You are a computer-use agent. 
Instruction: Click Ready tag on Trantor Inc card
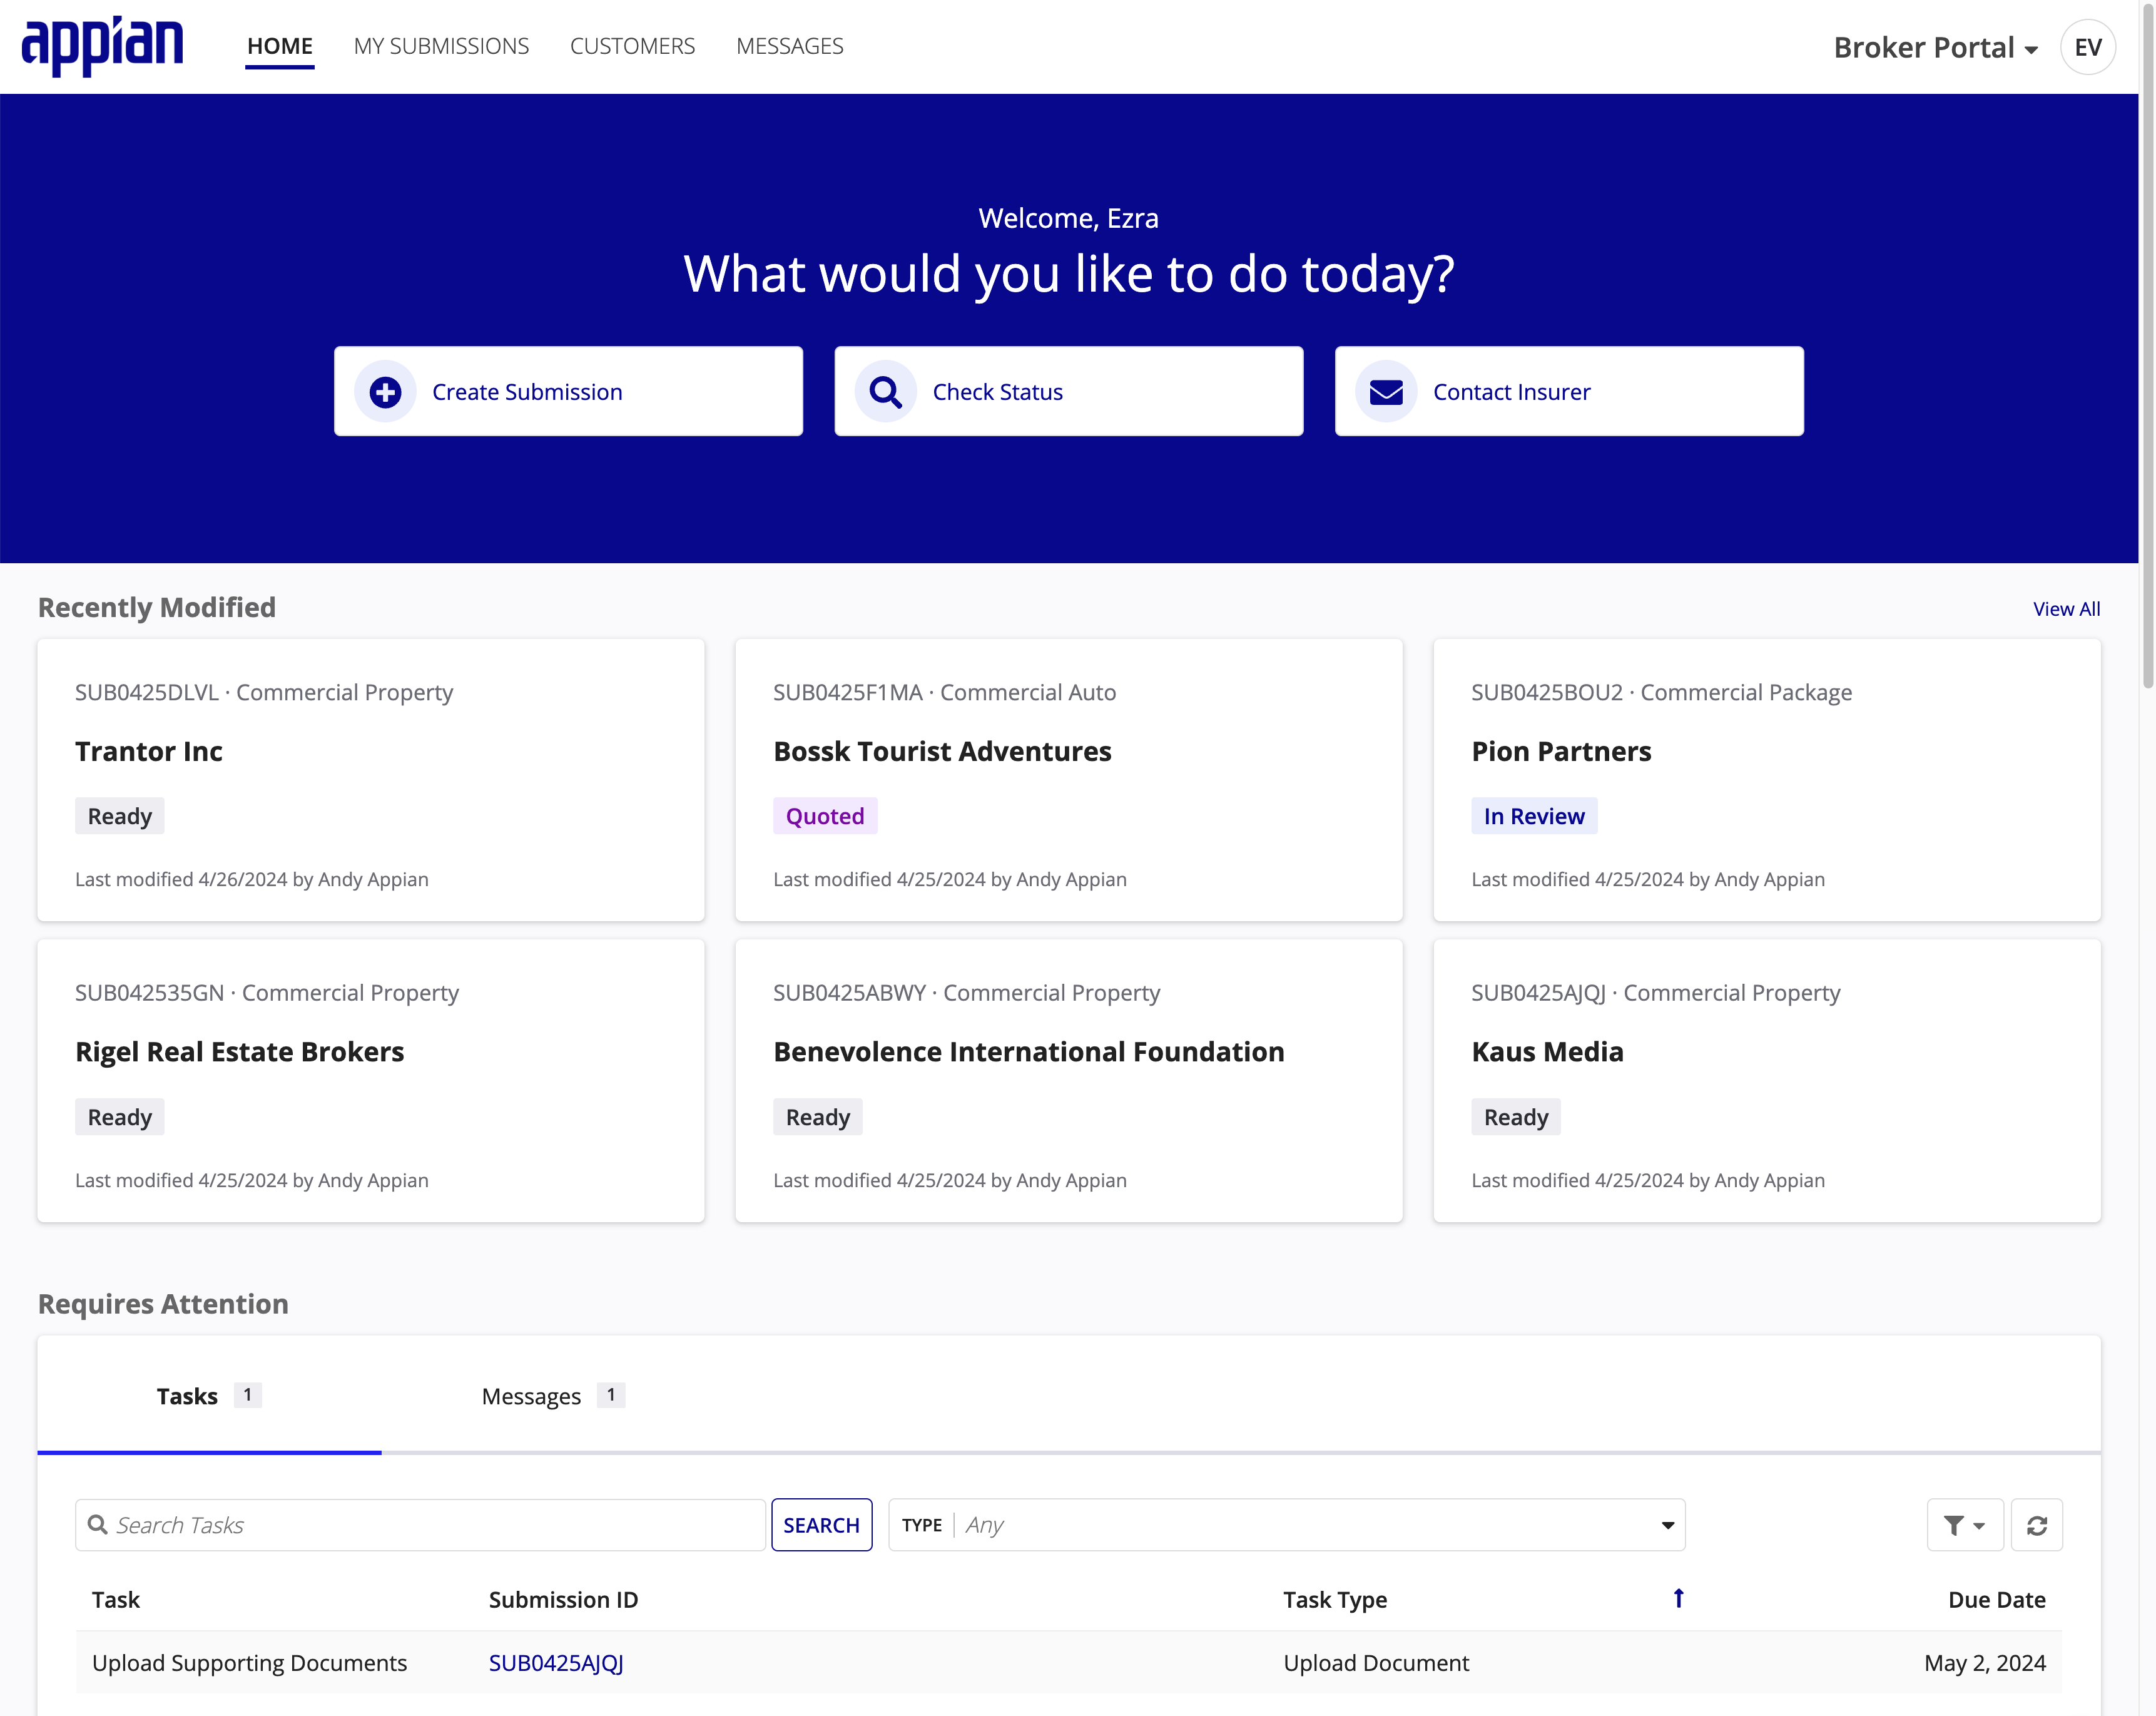pyautogui.click(x=120, y=816)
